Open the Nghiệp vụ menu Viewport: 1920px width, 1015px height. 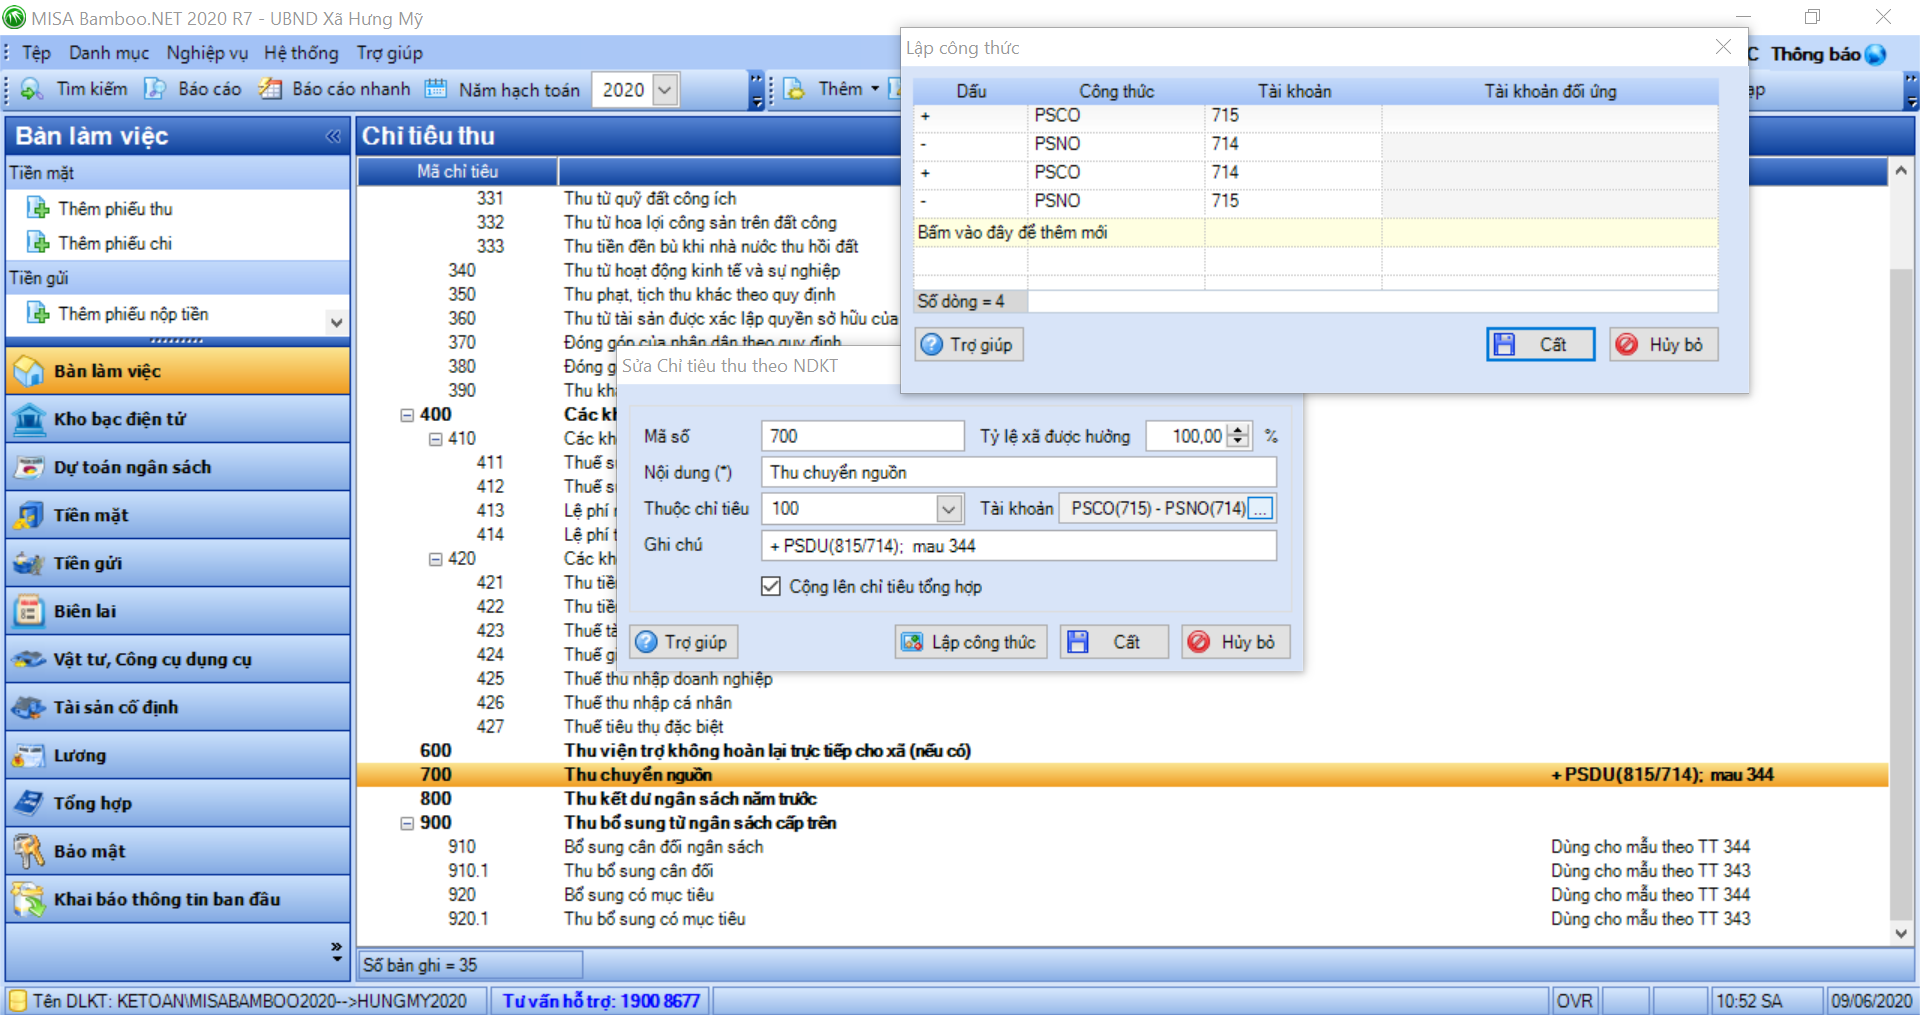(x=206, y=53)
